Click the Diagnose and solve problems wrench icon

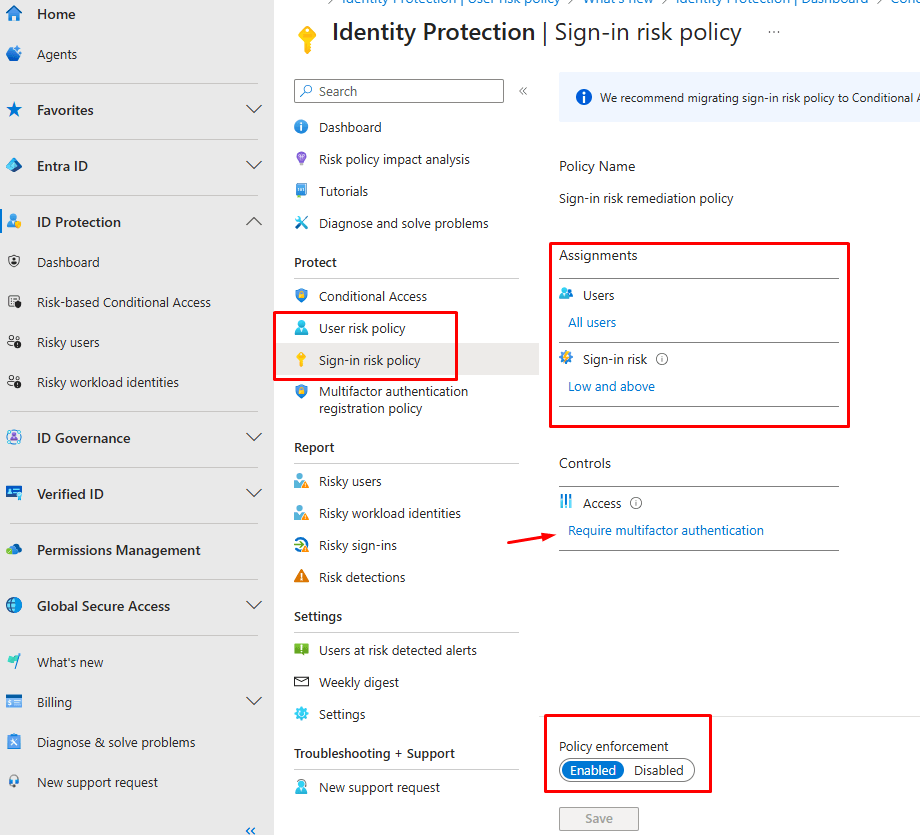(x=302, y=223)
